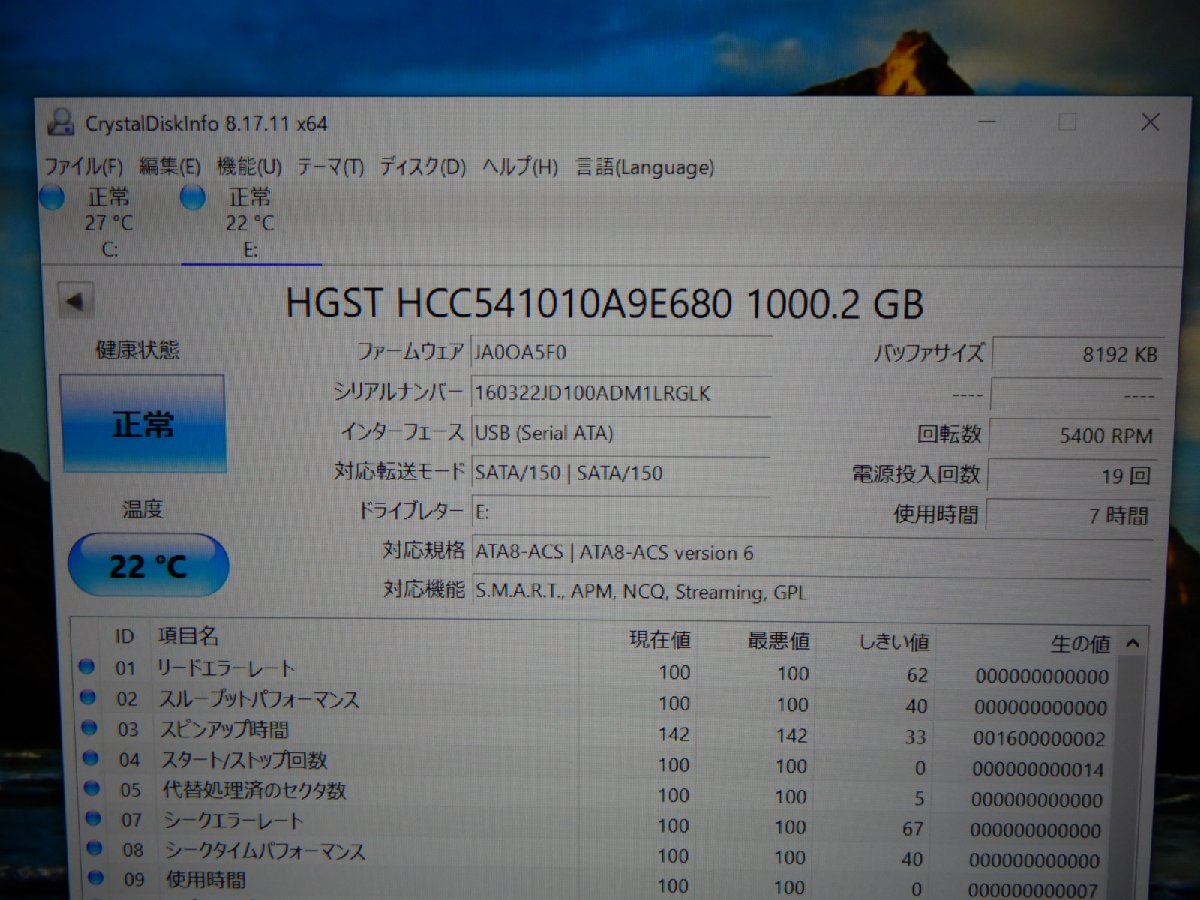
Task: Click the power on hours value 7 時間
Action: click(1072, 516)
